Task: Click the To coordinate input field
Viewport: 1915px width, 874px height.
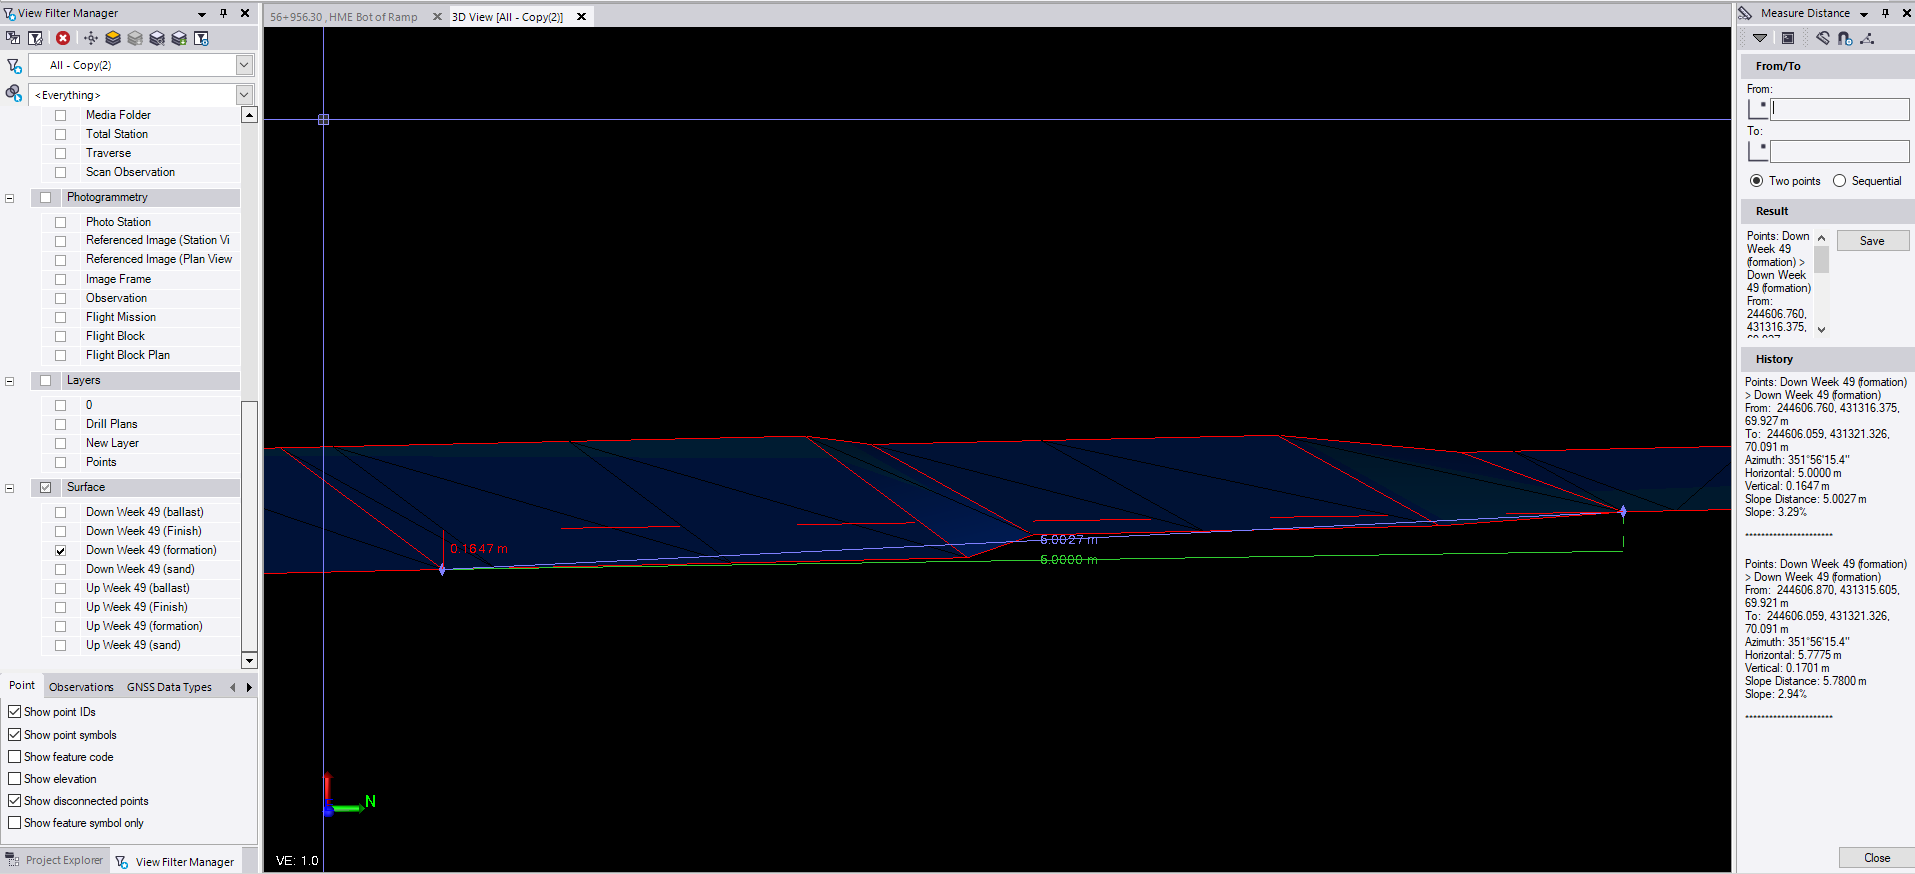Action: 1839,151
